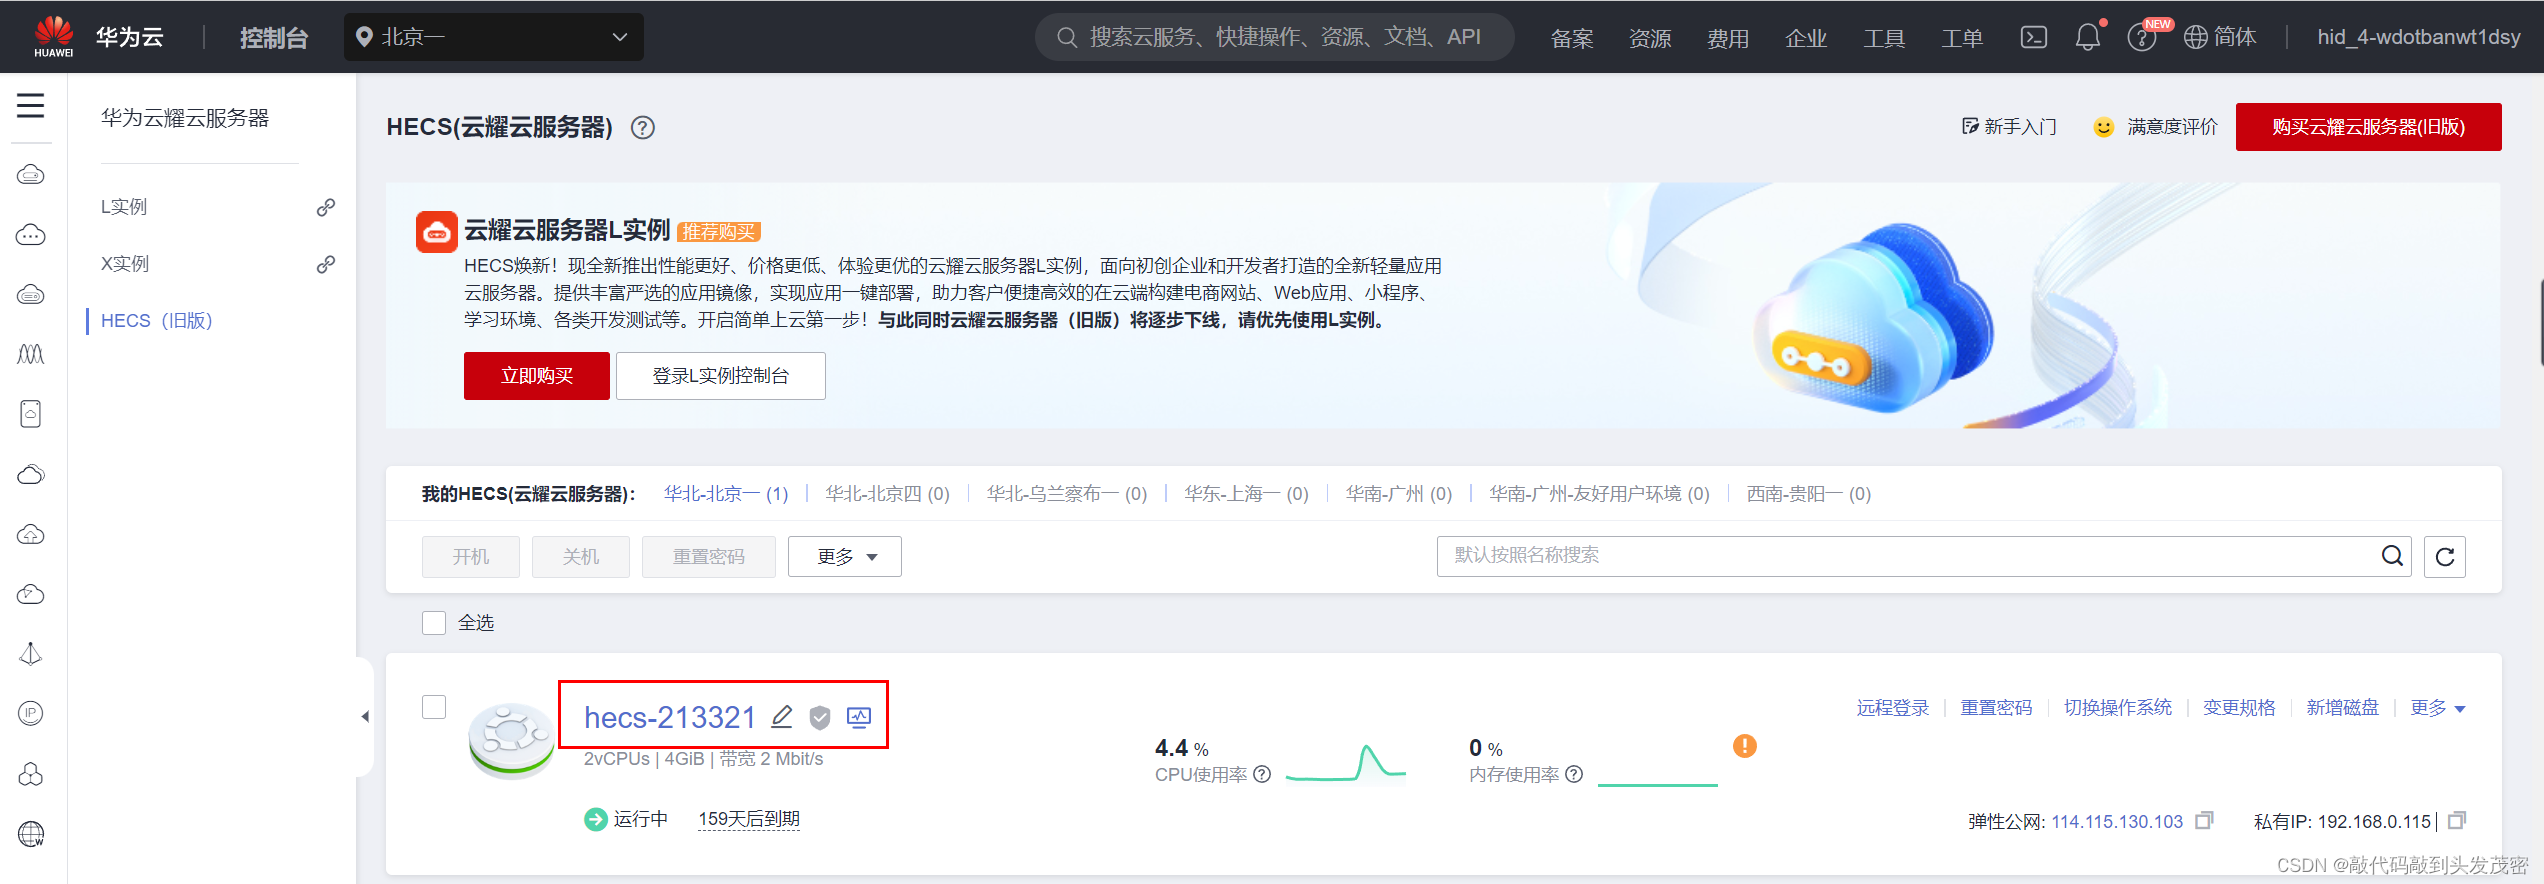2544x884 pixels.
Task: Open the account menu hid_4-wdotbanwt1dsy
Action: (2419, 37)
